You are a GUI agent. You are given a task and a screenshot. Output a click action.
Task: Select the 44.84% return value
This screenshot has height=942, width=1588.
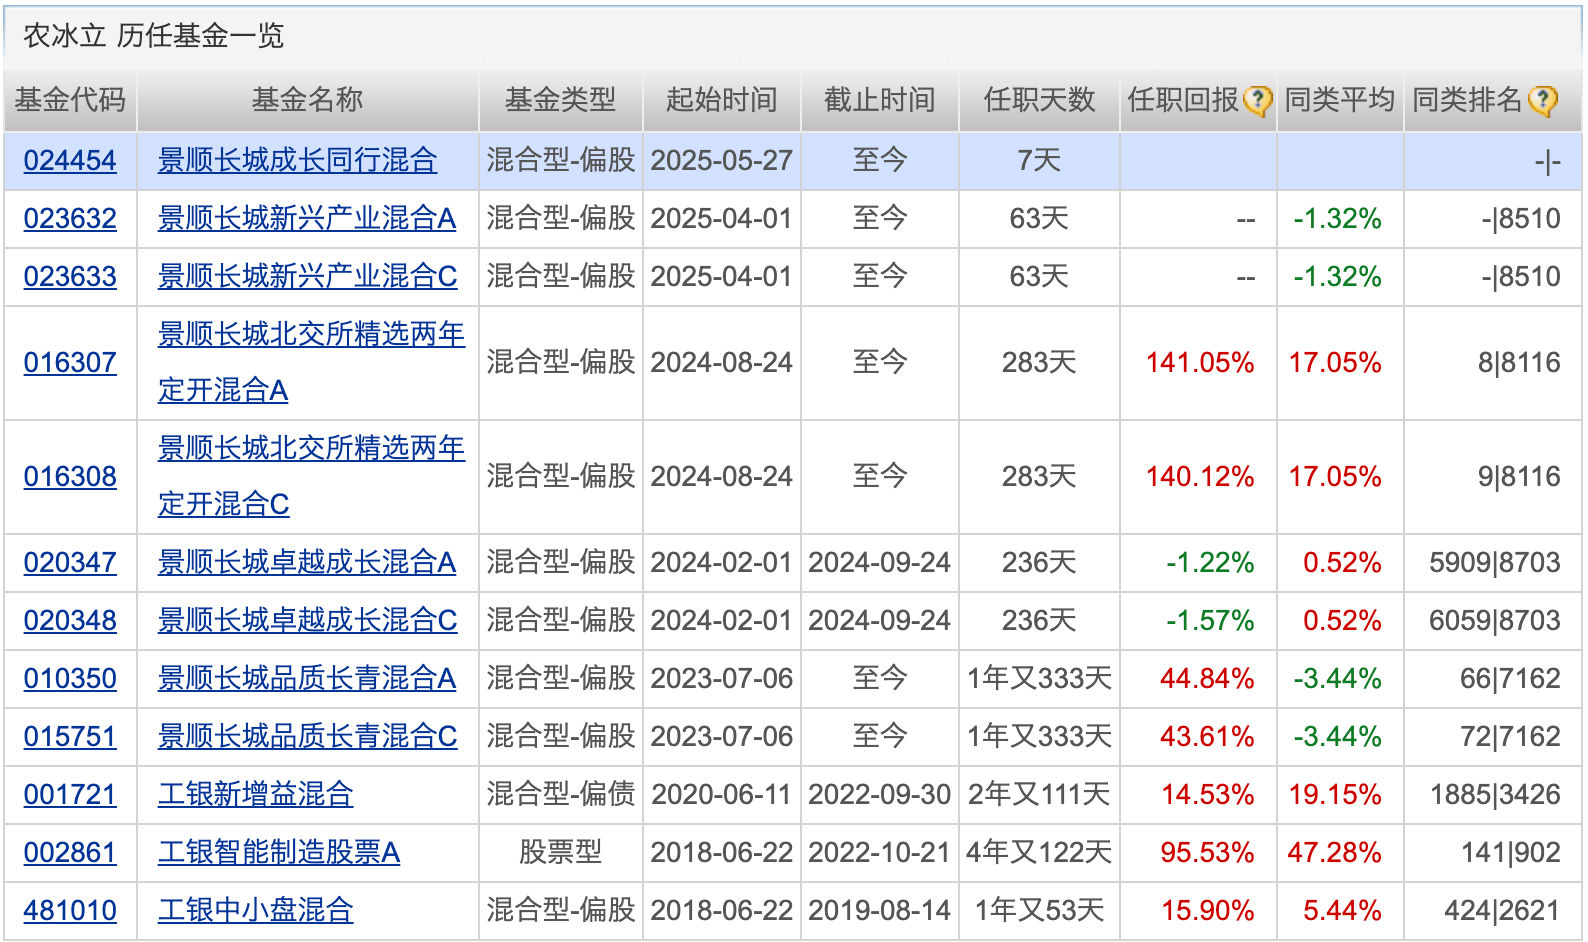point(1207,679)
